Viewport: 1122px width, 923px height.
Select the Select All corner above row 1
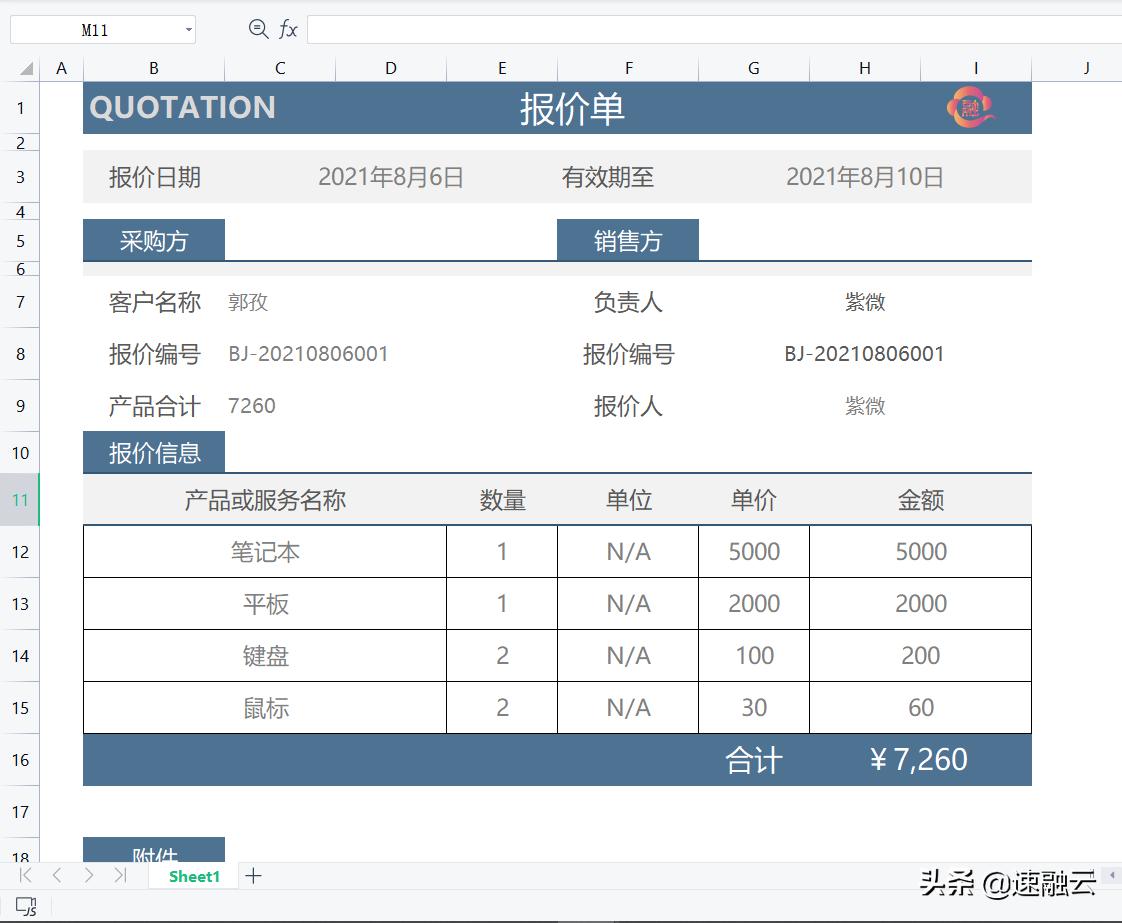22,68
